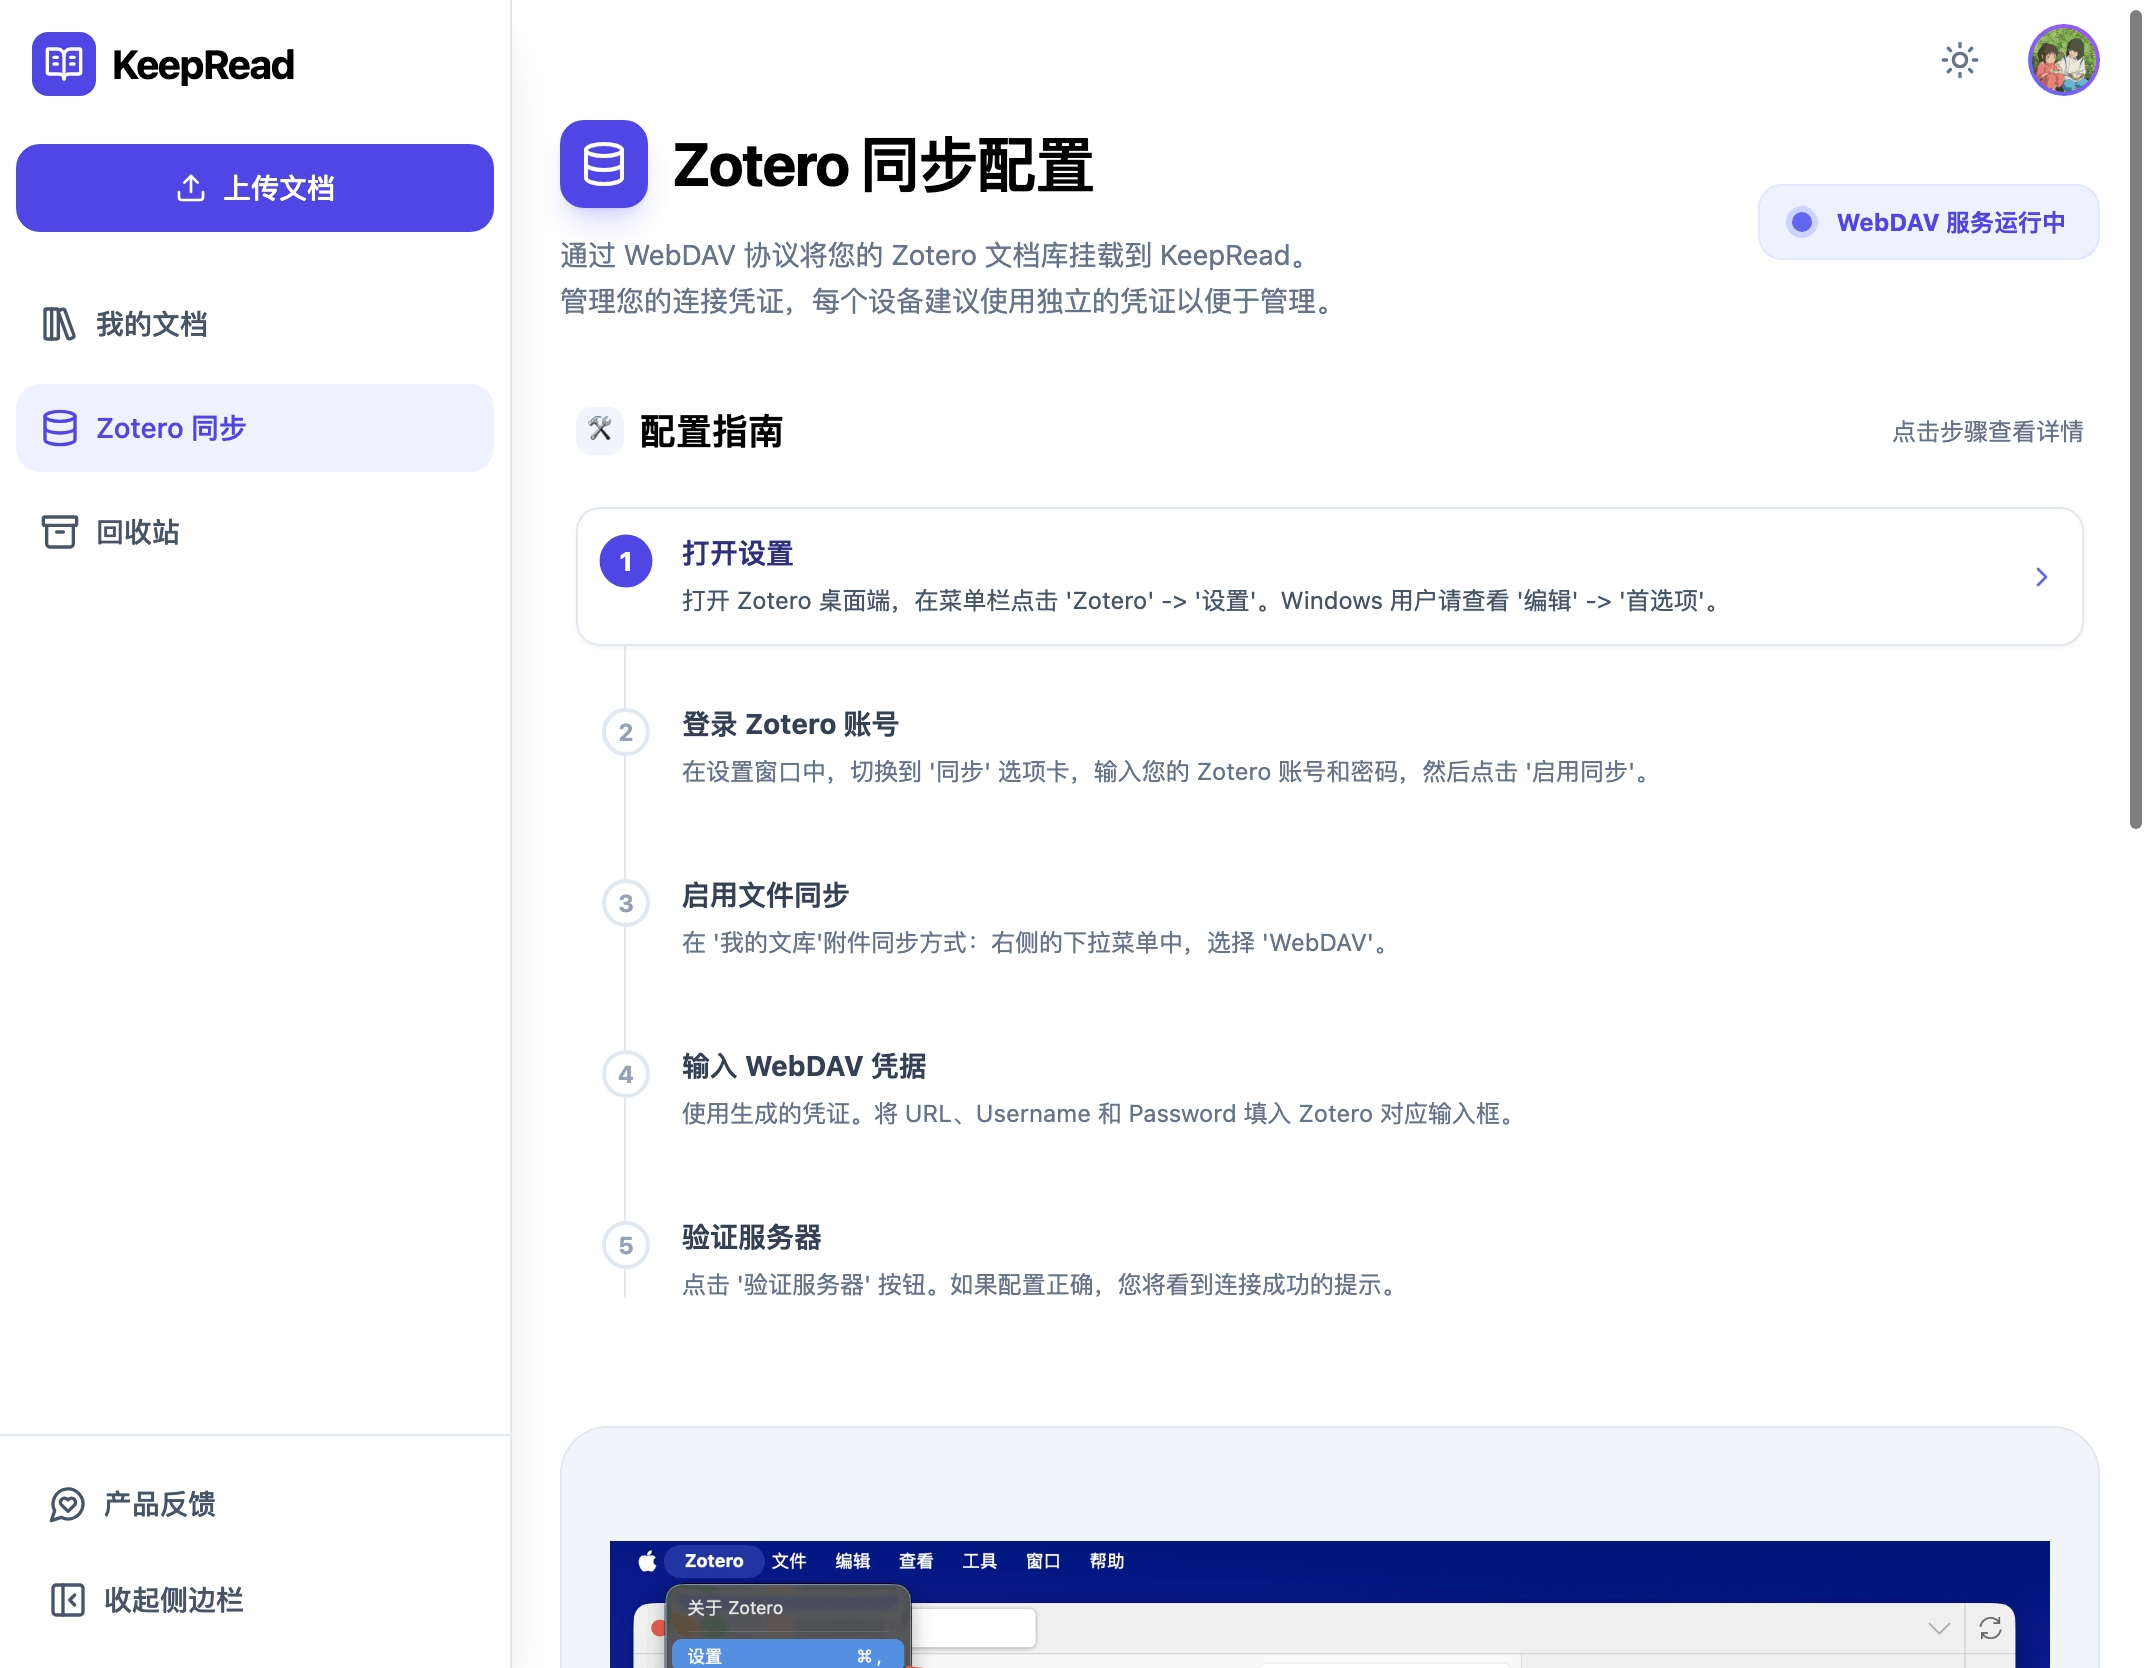Click the wrench icon next to 配置指南
Viewport: 2148px width, 1668px height.
point(599,431)
